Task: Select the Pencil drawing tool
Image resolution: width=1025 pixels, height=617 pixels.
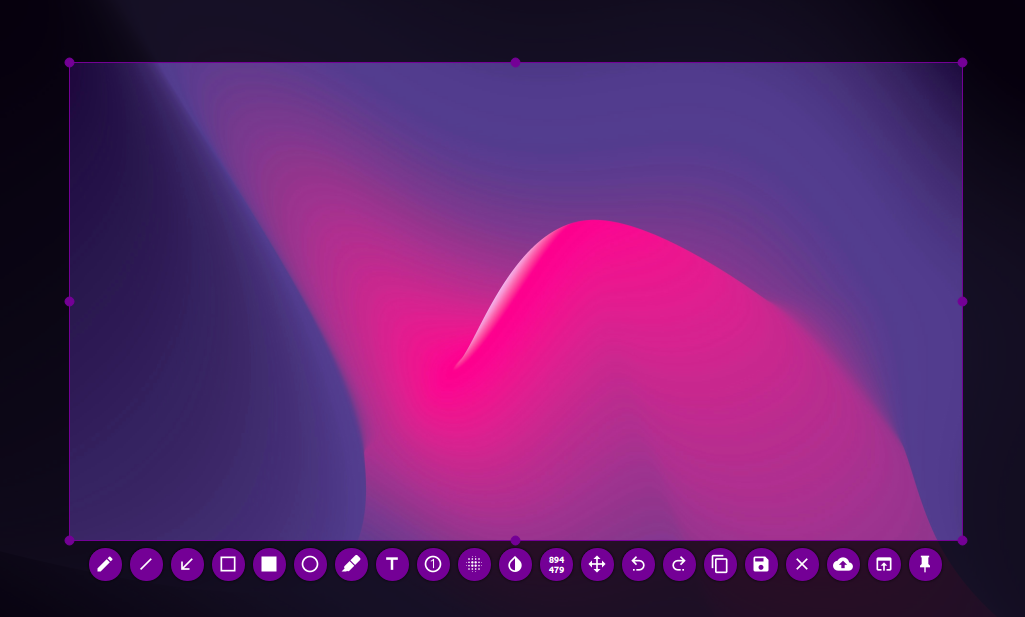Action: pos(105,564)
